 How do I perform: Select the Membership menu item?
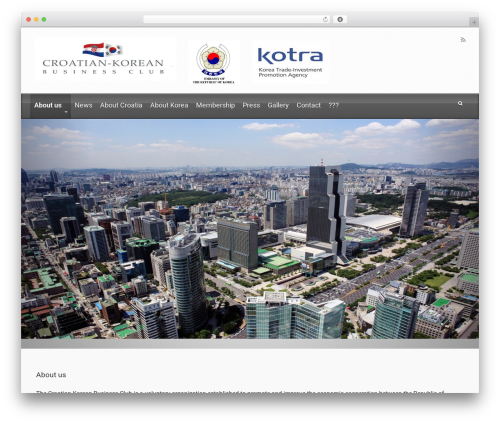215,105
